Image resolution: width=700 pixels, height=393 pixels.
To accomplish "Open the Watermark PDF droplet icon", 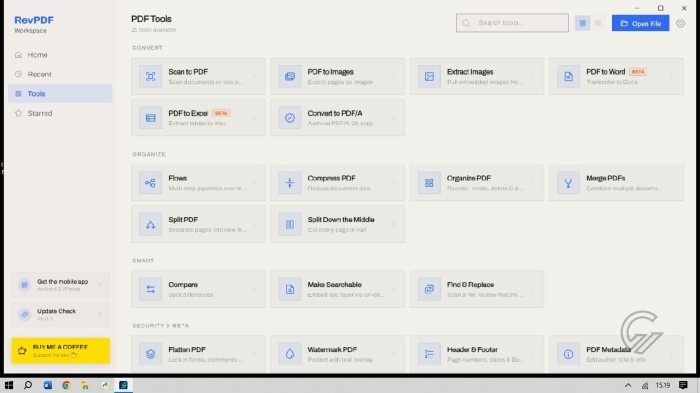I will 290,354.
